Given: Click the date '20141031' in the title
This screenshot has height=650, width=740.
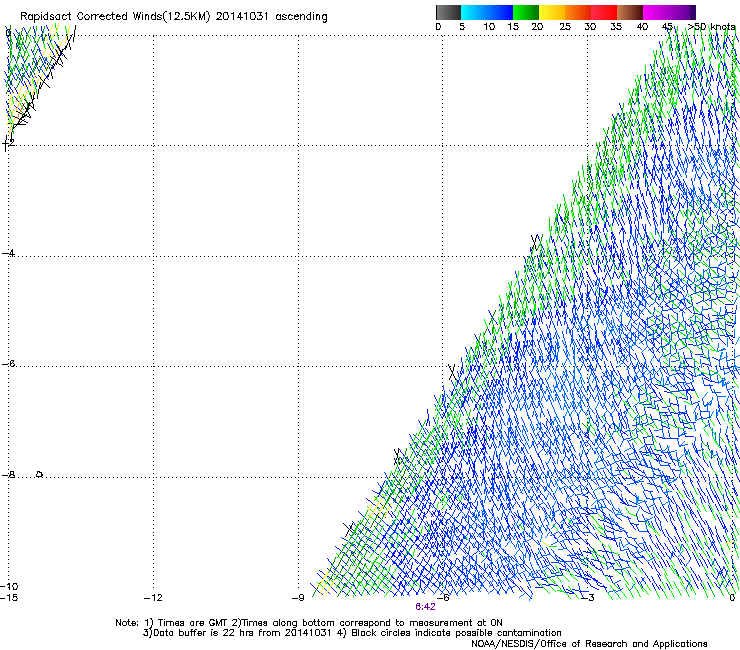Looking at the screenshot, I should pyautogui.click(x=242, y=17).
